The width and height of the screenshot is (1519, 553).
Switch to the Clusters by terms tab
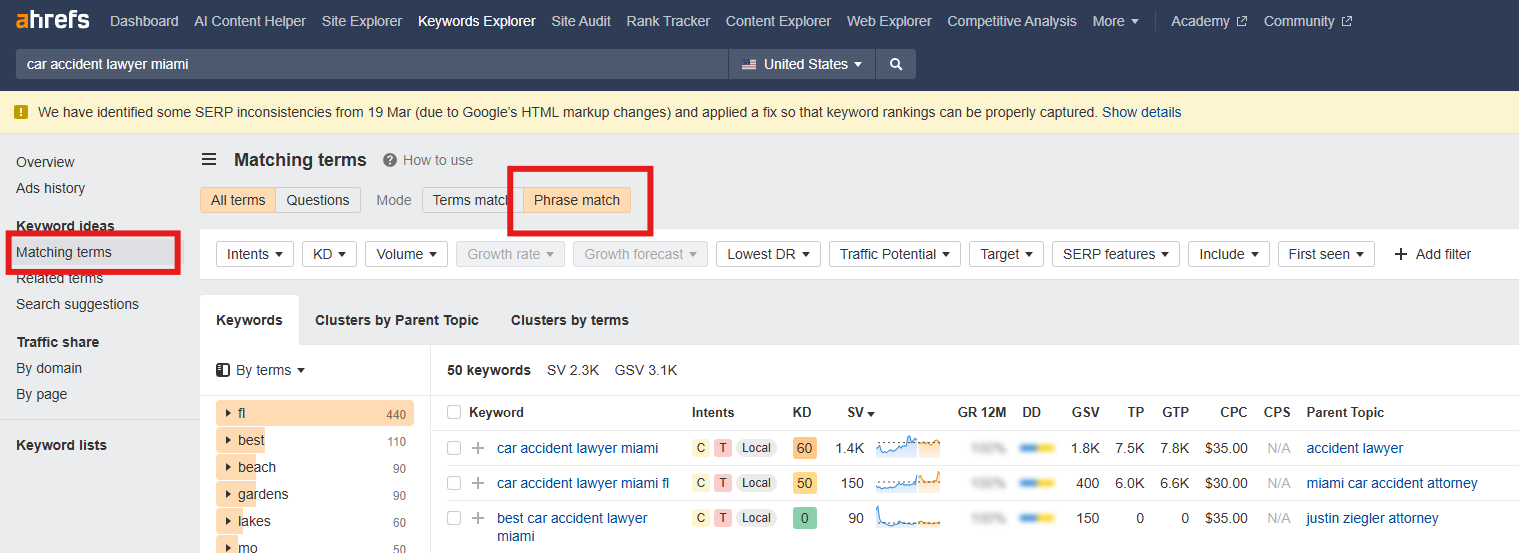pos(570,320)
